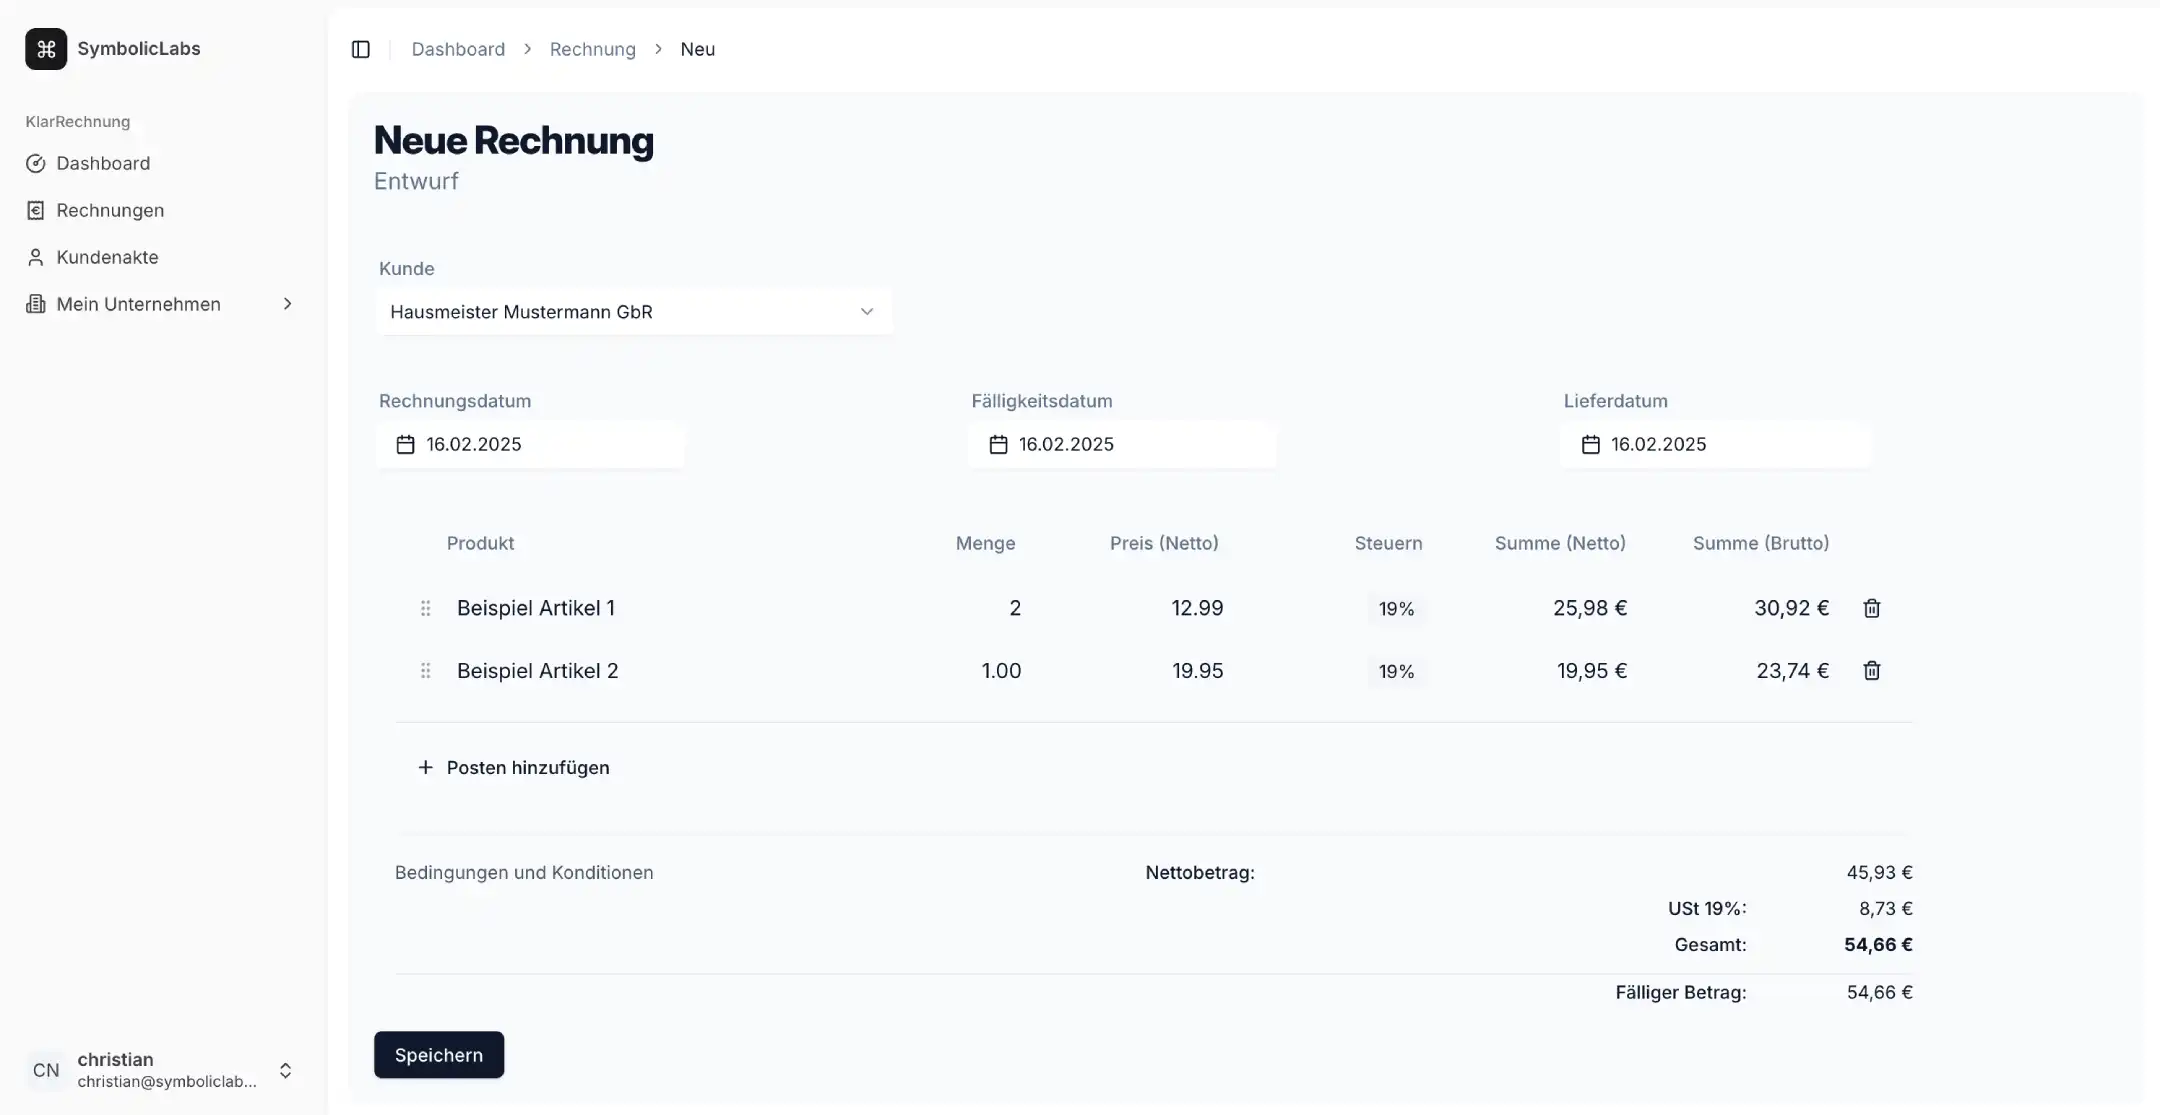This screenshot has height=1115, width=2160.
Task: Add a new line with Posten hinzufügen
Action: coord(528,767)
